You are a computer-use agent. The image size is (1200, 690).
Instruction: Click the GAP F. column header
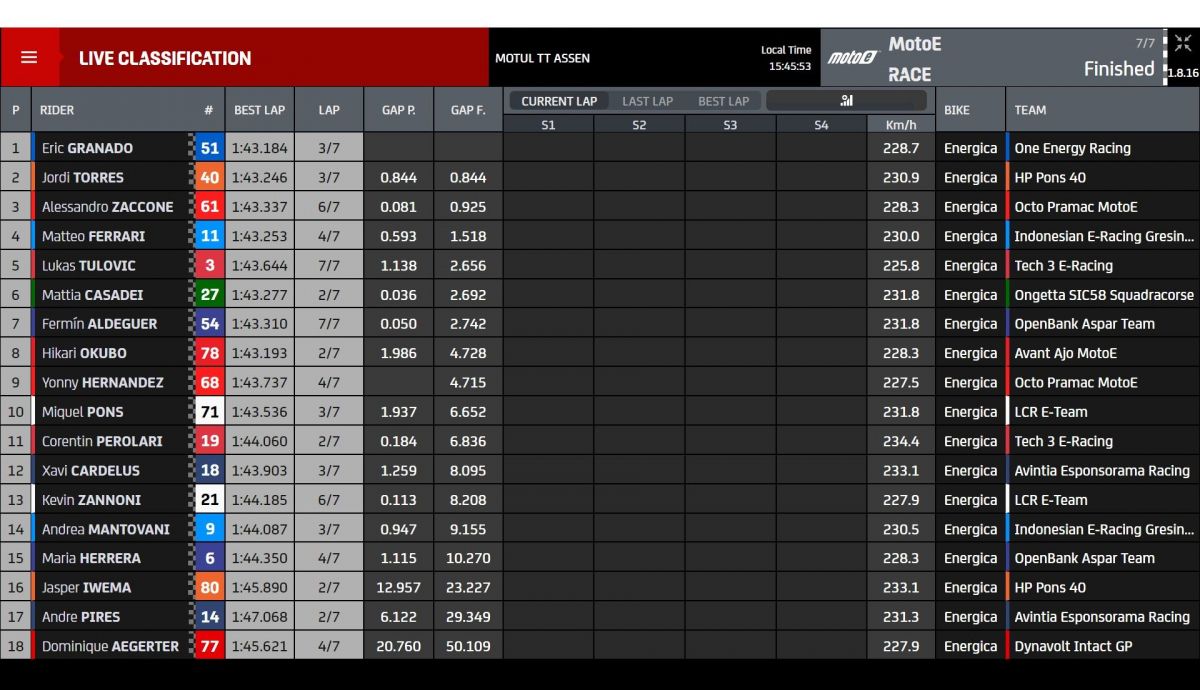[x=468, y=110]
